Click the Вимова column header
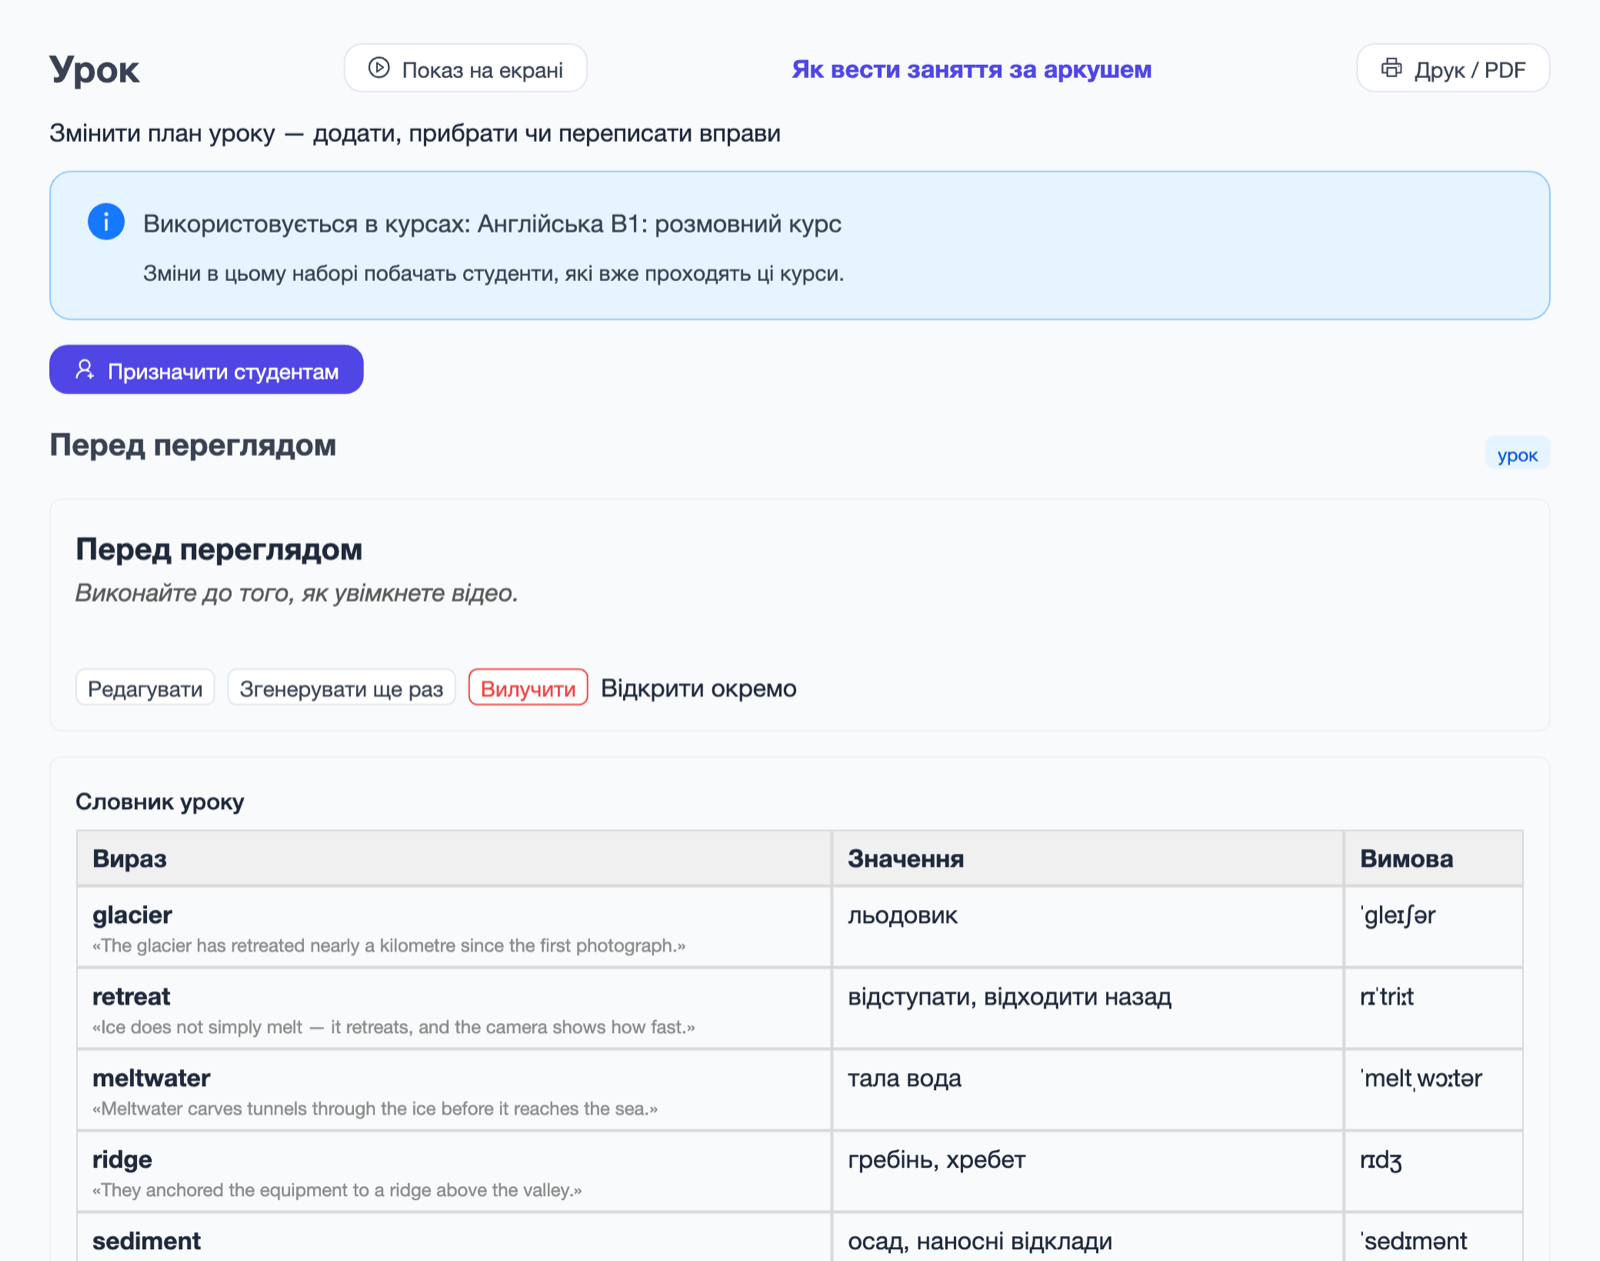The height and width of the screenshot is (1261, 1600). [x=1433, y=858]
